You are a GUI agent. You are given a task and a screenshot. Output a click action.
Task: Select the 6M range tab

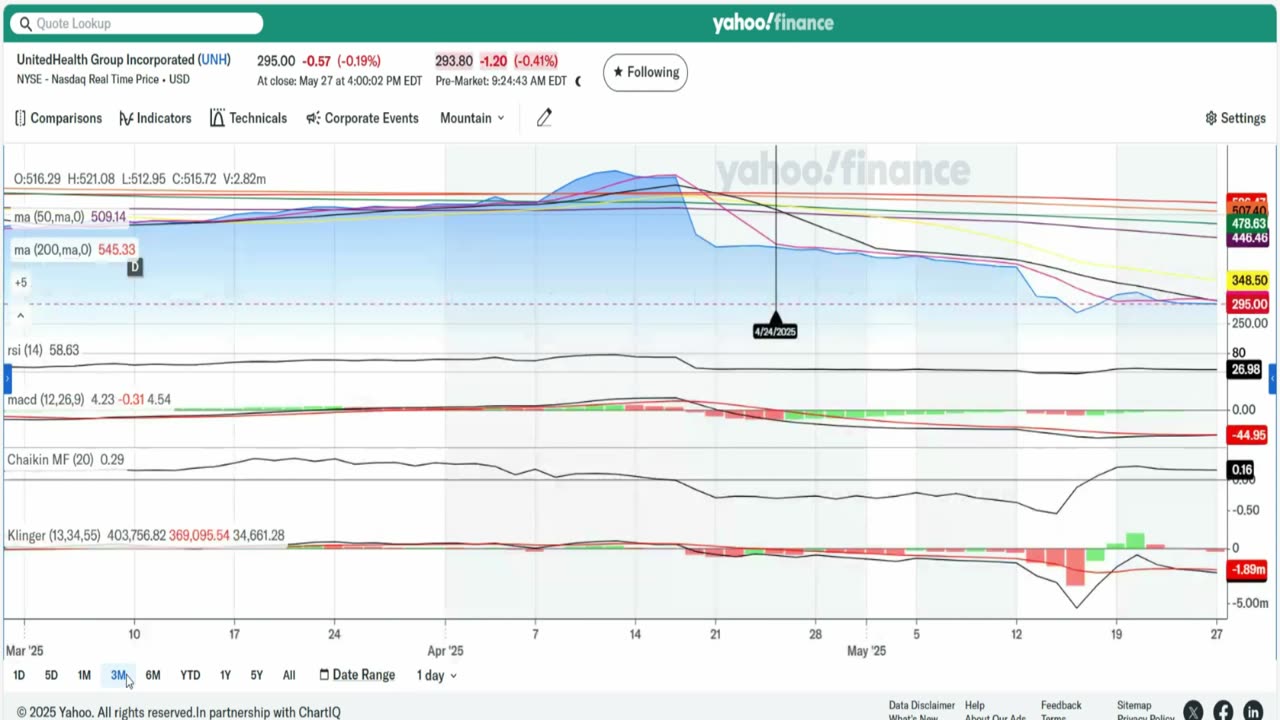[x=153, y=675]
